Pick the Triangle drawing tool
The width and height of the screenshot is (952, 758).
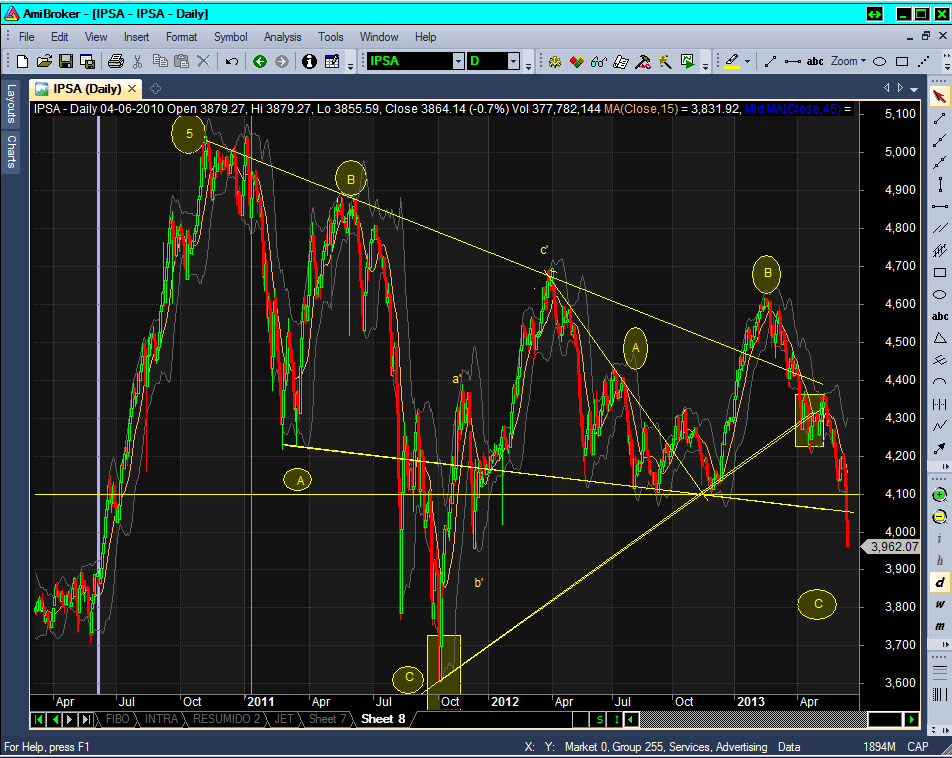point(939,338)
